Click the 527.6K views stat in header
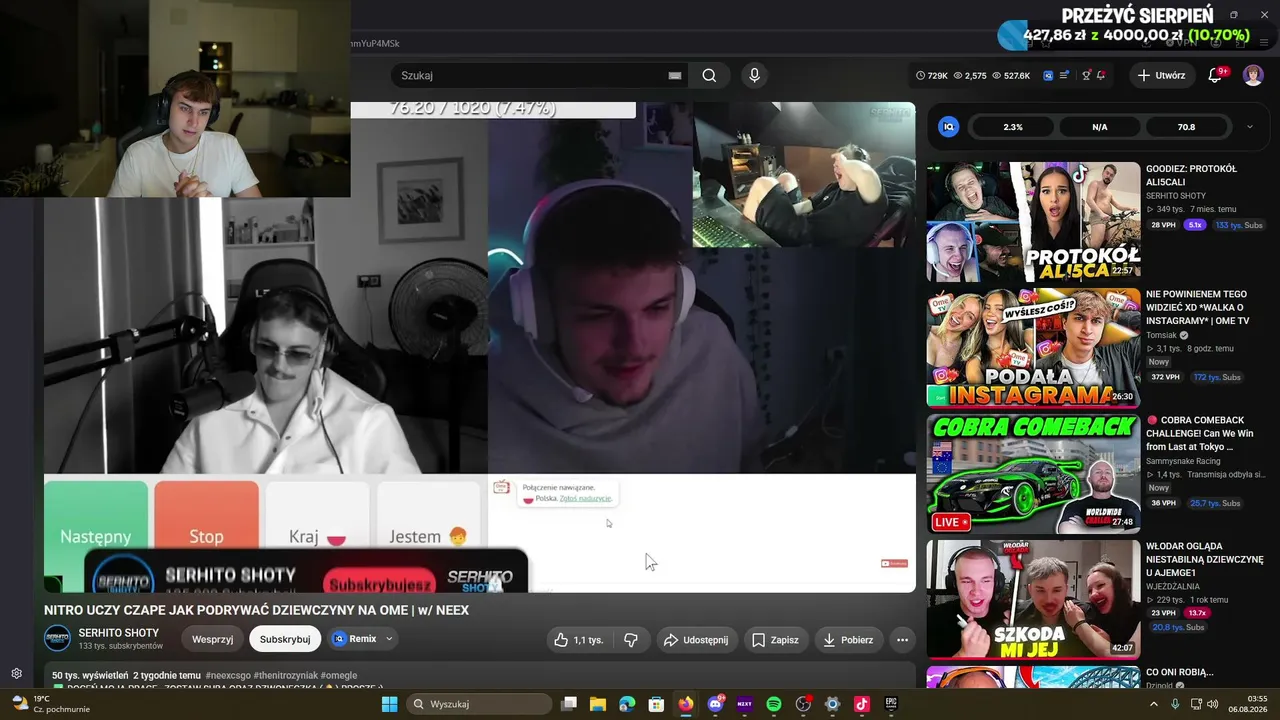 click(x=1011, y=75)
